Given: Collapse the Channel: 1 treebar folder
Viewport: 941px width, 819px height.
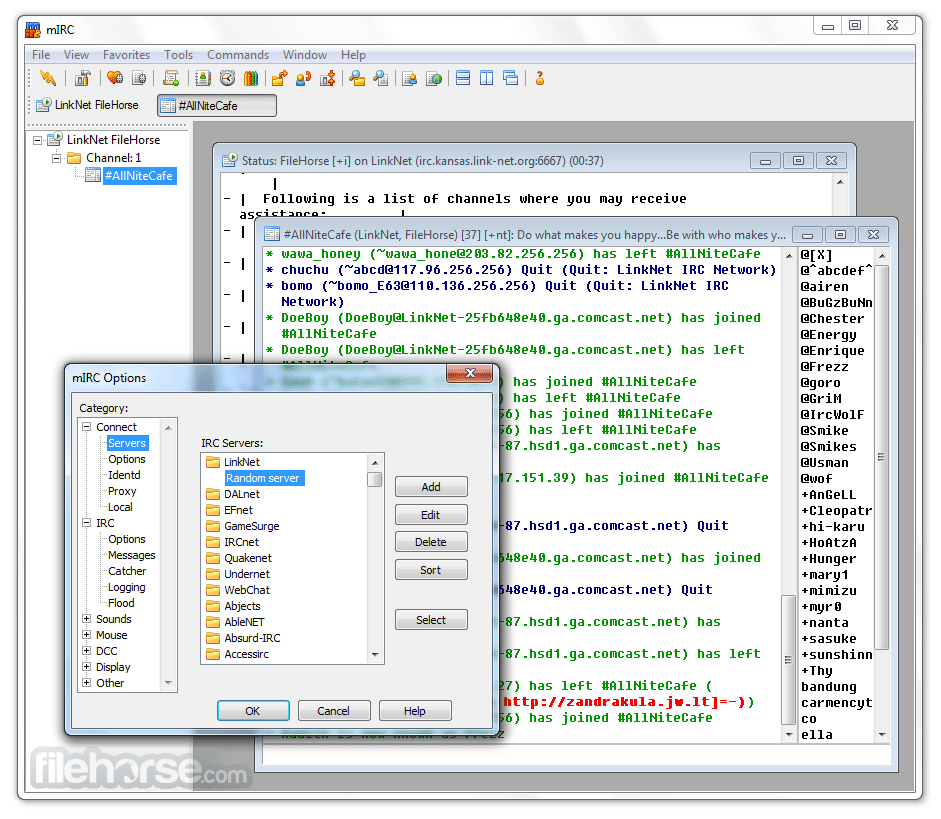Looking at the screenshot, I should tap(56, 158).
